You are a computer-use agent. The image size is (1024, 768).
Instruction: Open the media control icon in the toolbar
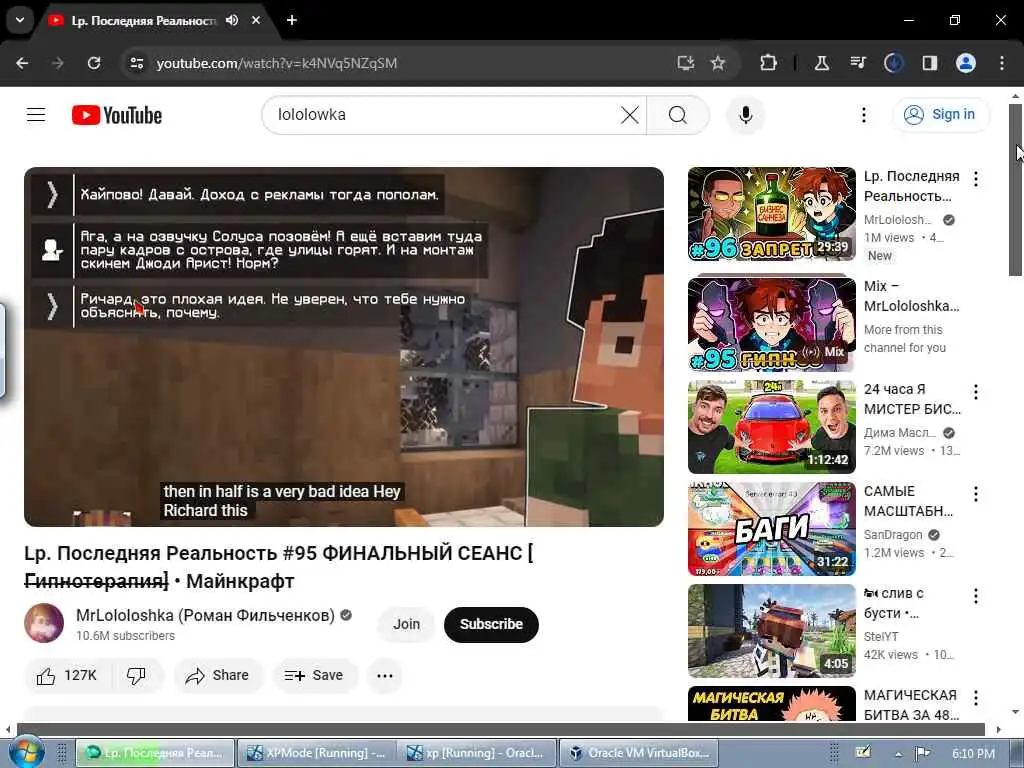858,63
